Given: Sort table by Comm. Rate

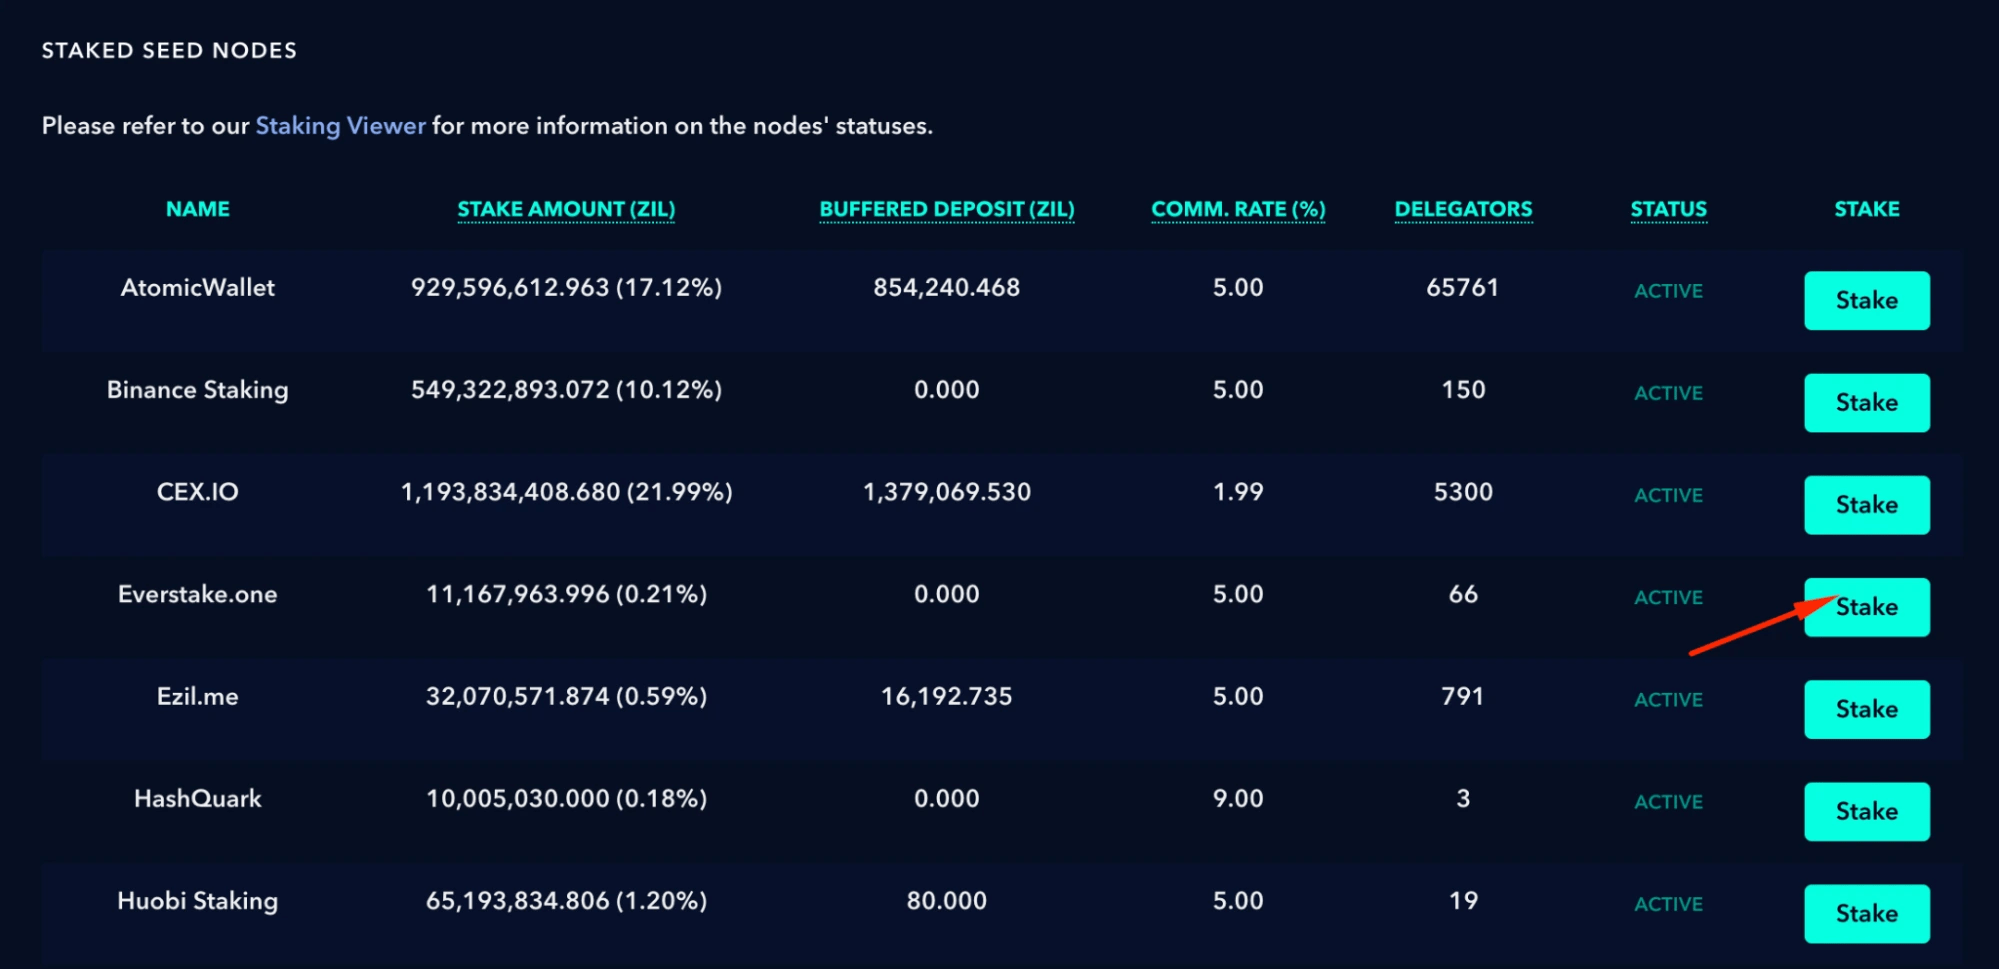Looking at the screenshot, I should (1238, 208).
